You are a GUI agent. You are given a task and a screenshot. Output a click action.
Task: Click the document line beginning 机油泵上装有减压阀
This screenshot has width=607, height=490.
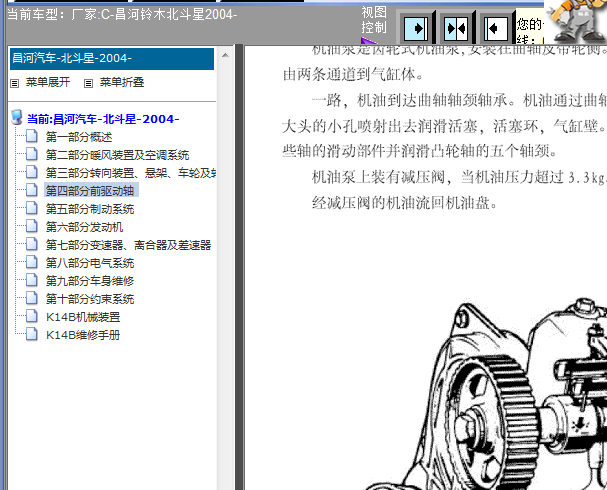click(x=459, y=177)
